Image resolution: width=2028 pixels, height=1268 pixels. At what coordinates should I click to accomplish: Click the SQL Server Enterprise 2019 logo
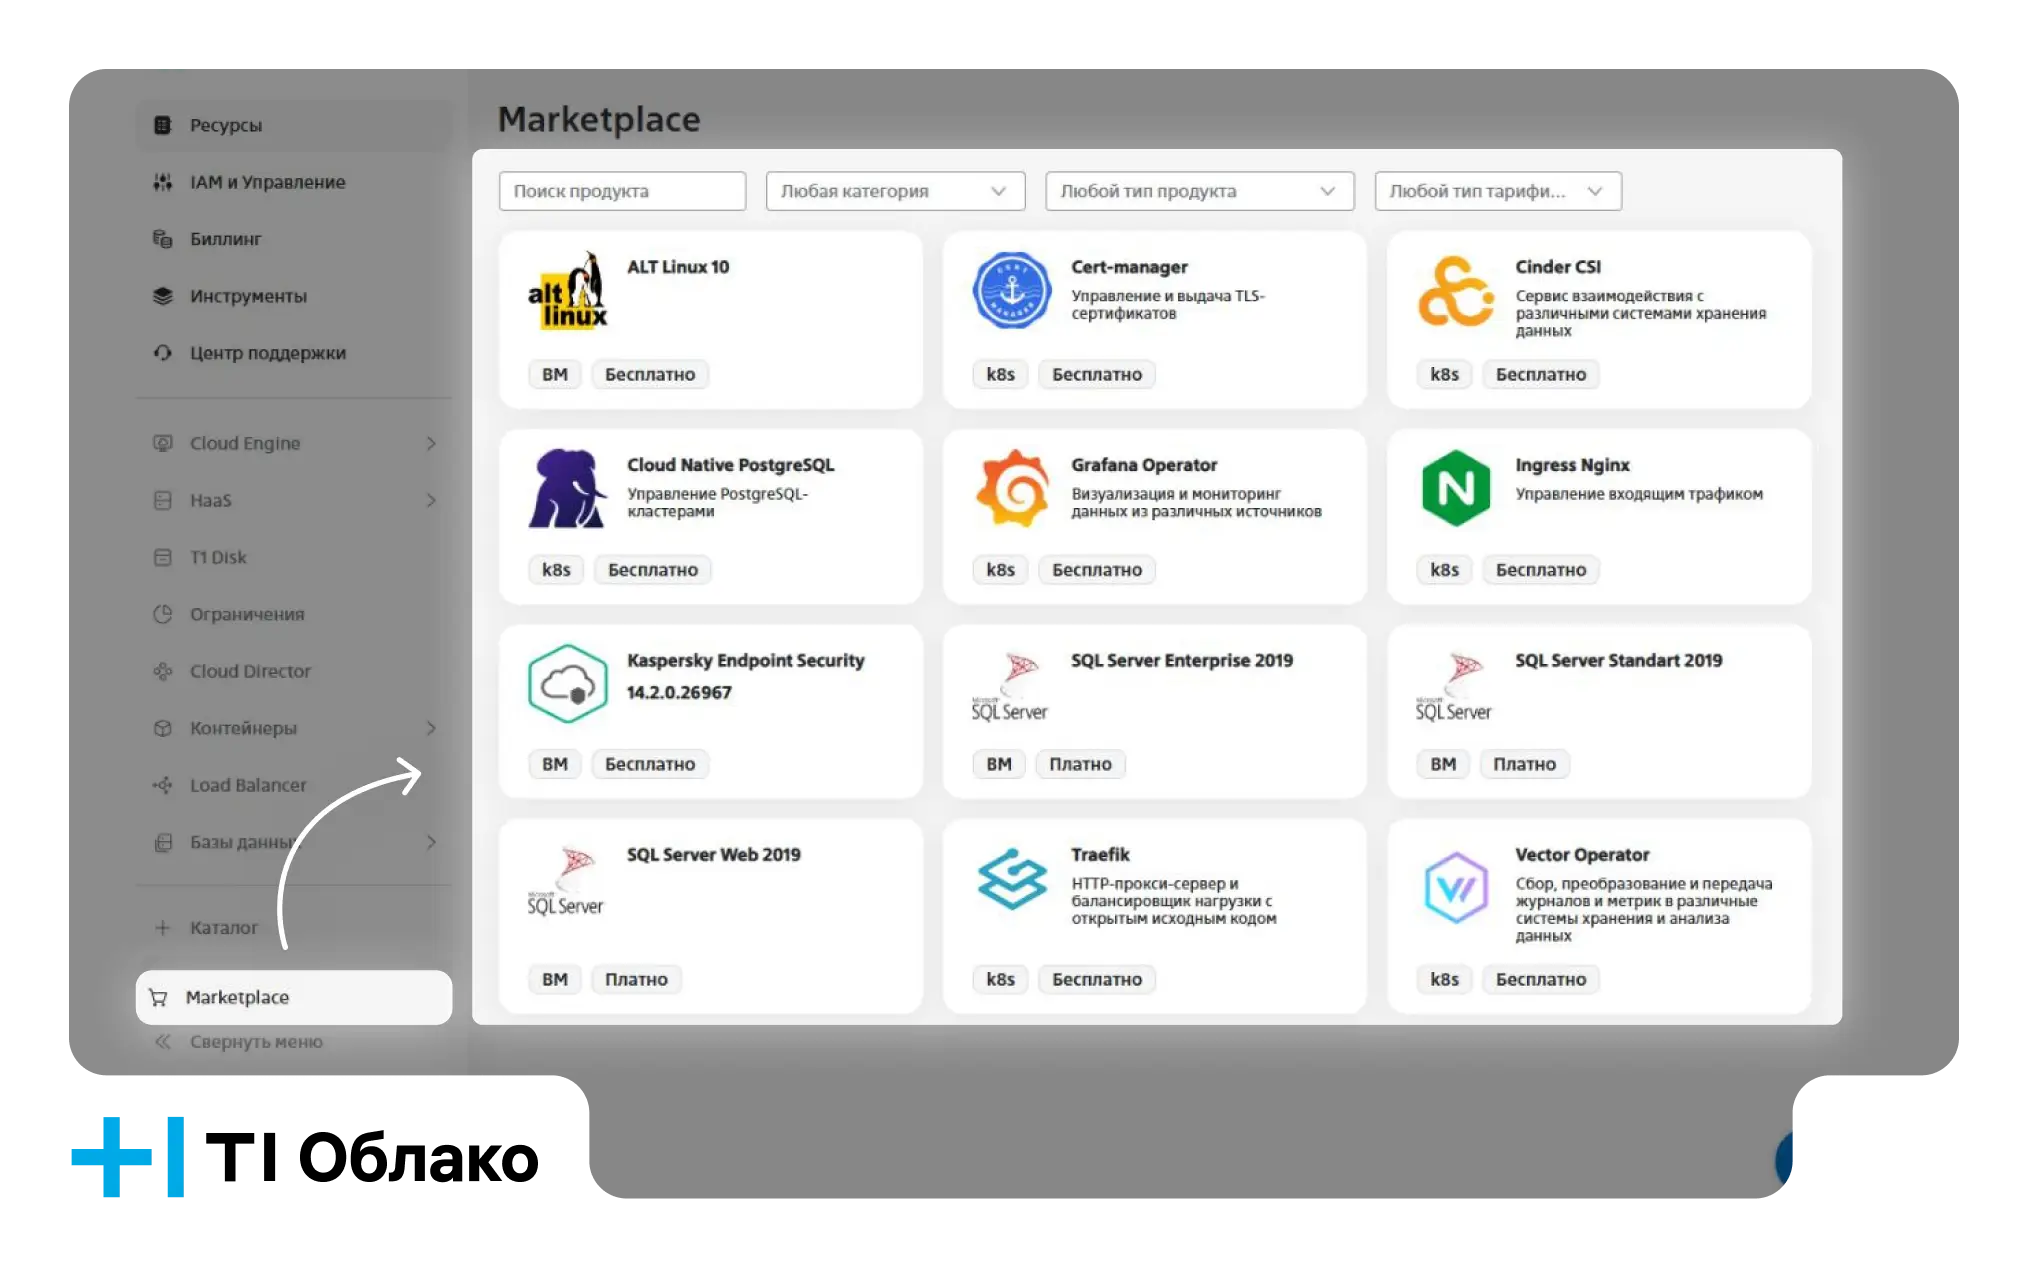[1010, 686]
